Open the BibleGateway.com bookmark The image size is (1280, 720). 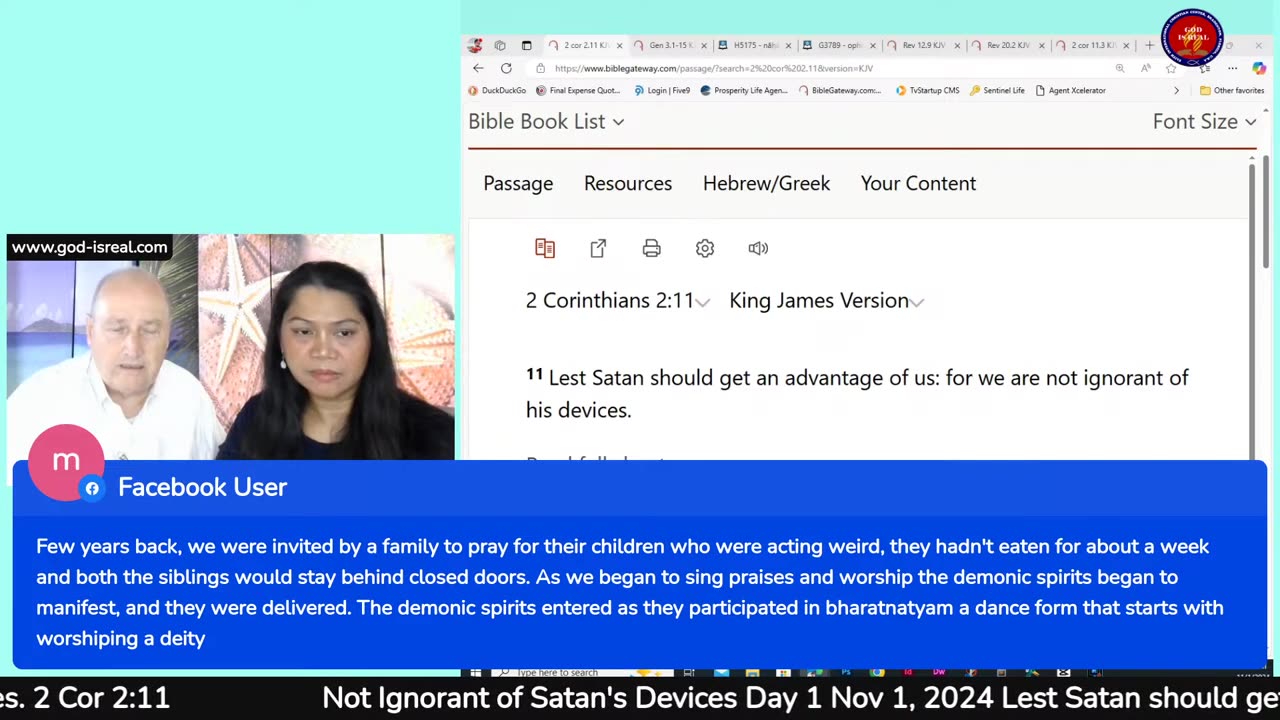840,90
